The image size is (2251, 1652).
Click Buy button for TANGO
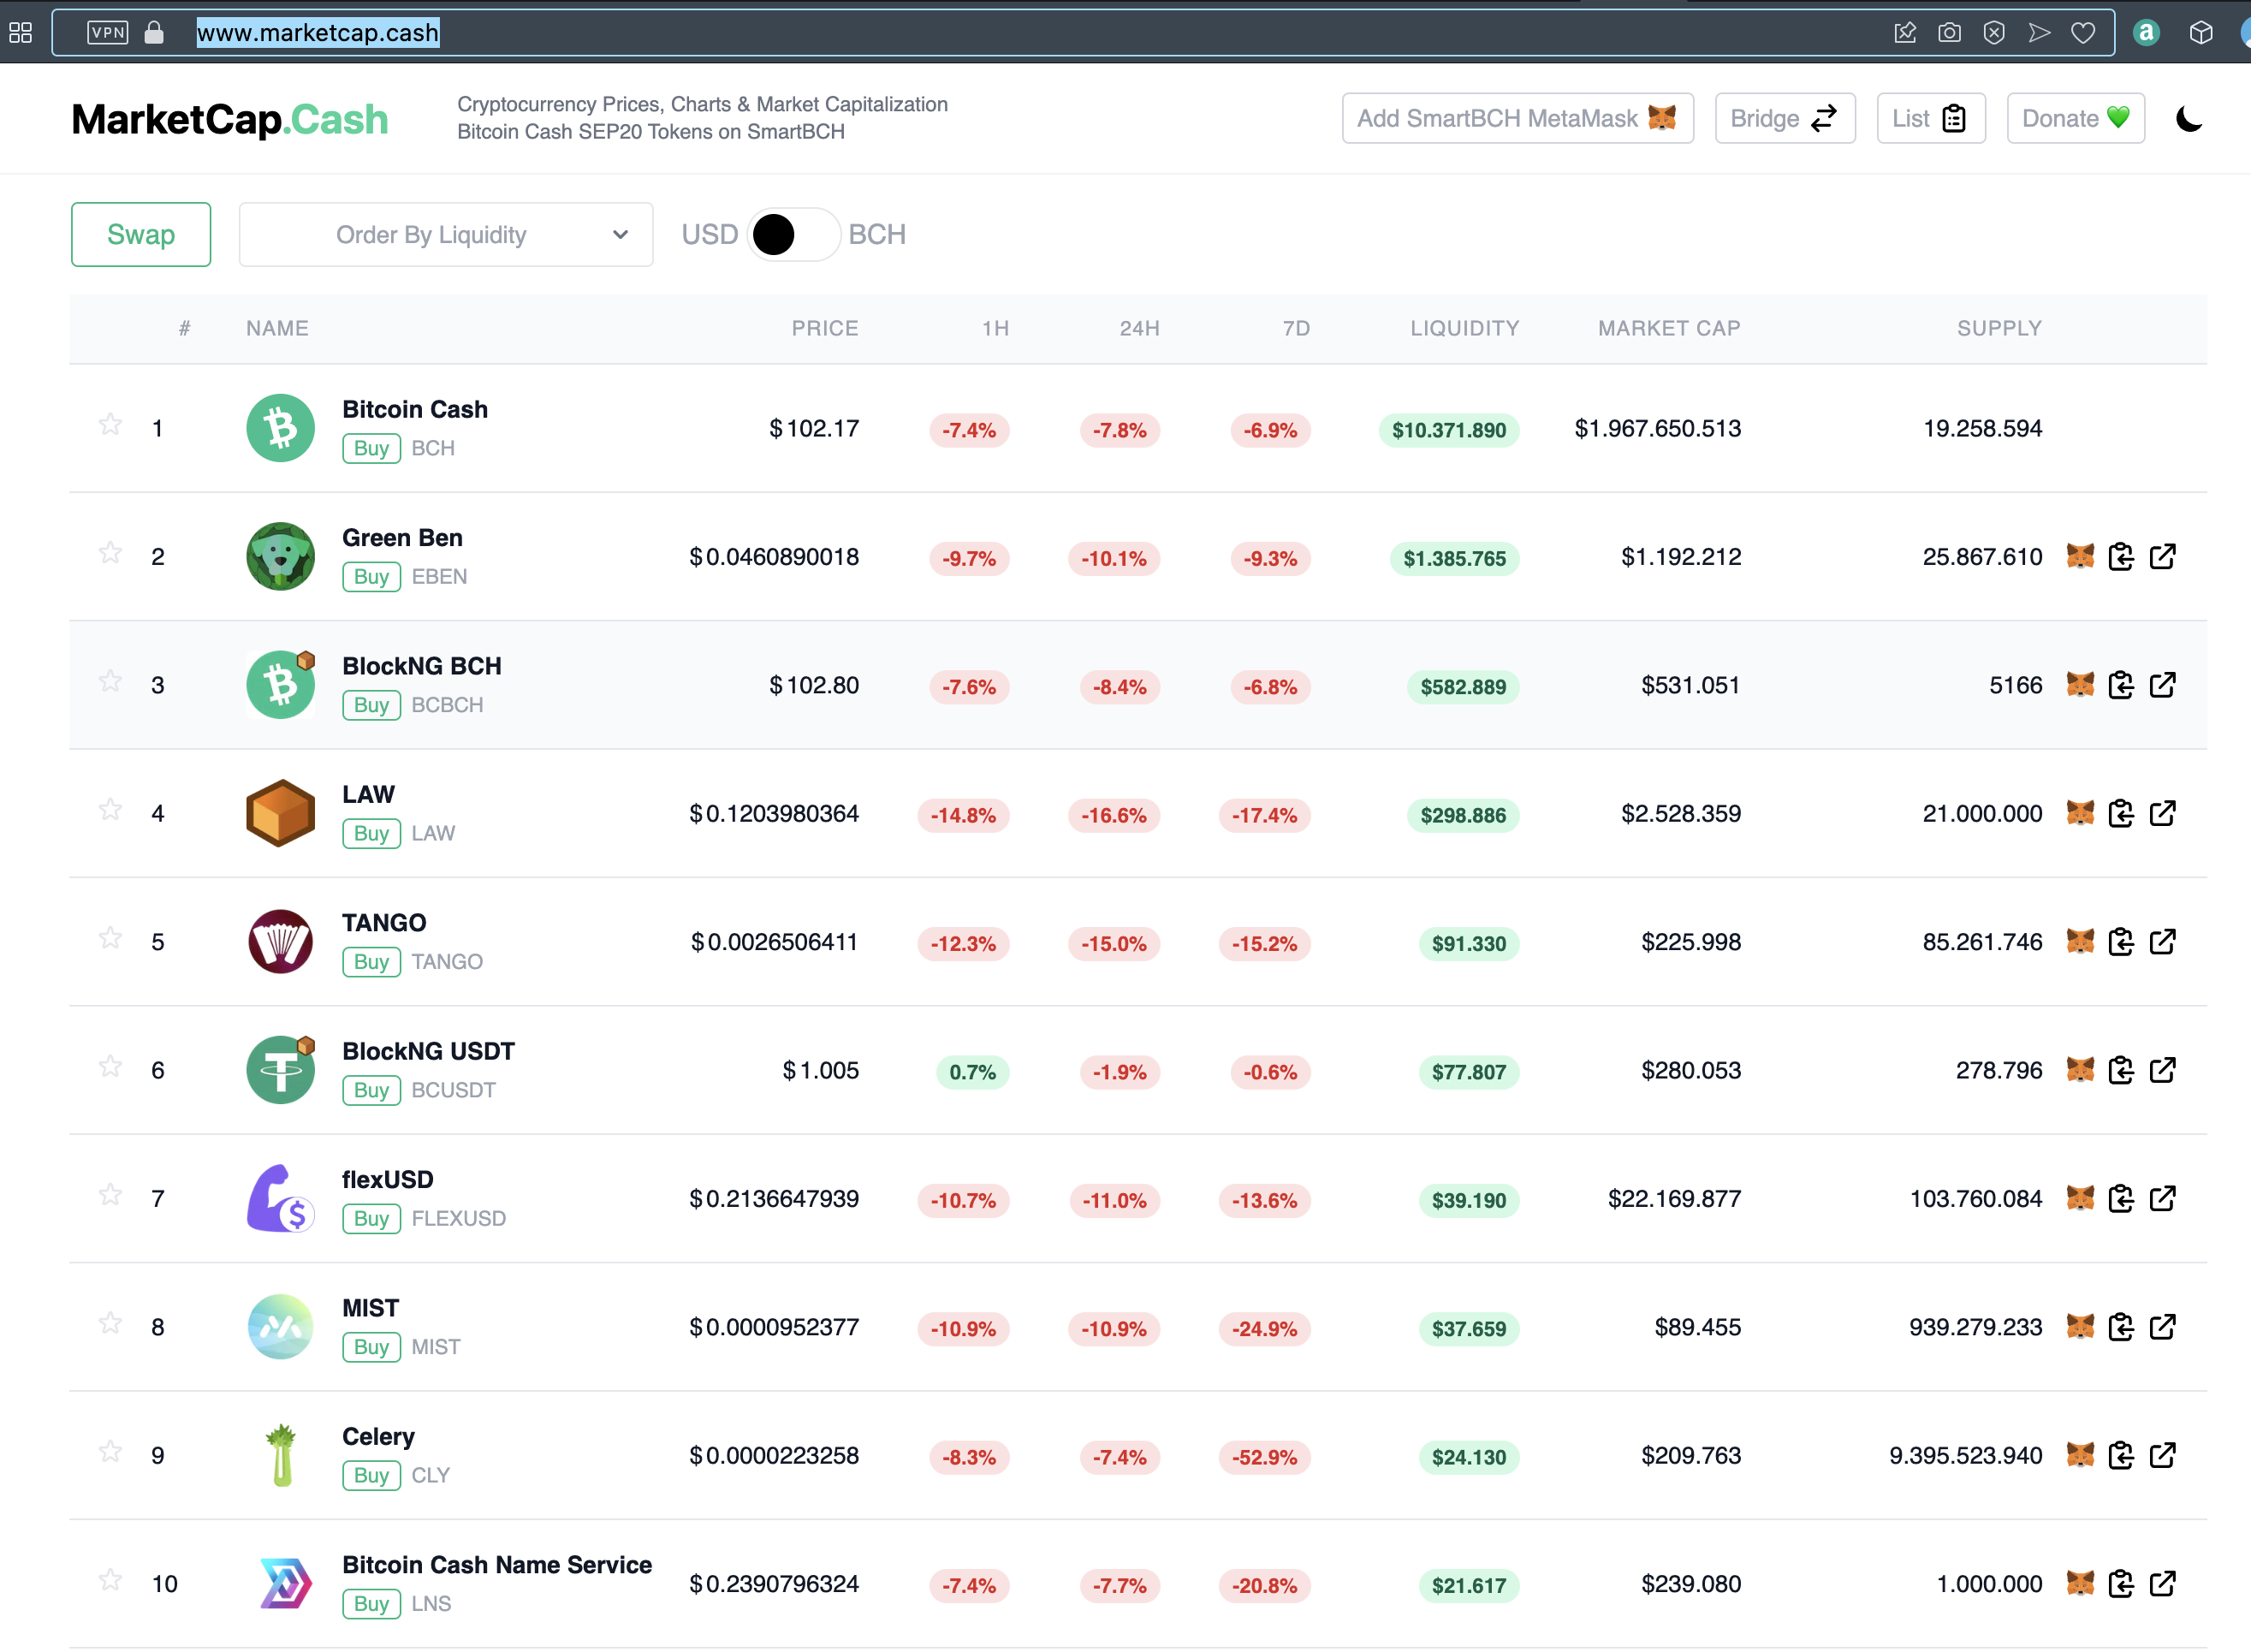[371, 962]
